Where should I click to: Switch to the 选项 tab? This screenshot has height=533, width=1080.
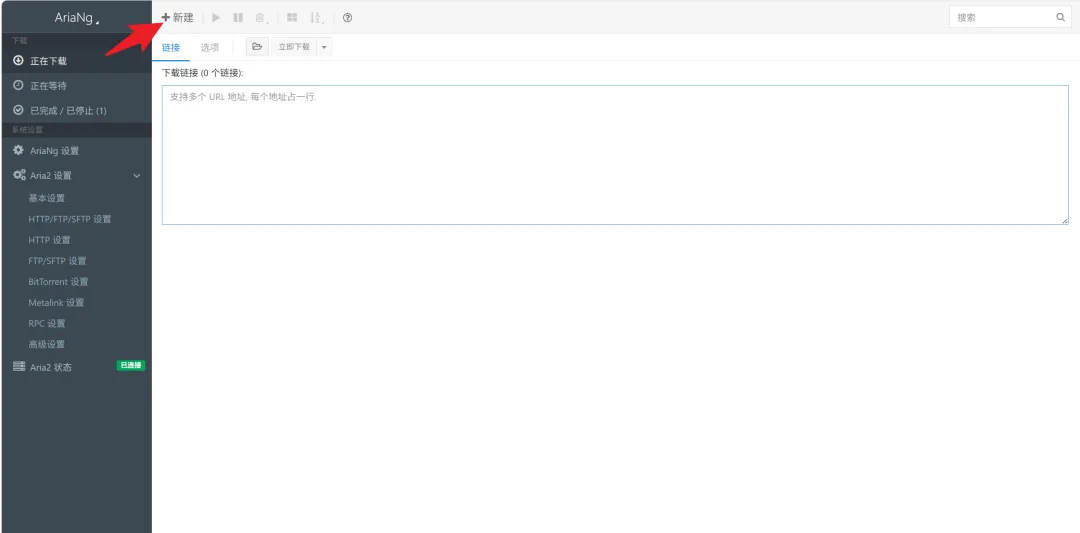210,48
